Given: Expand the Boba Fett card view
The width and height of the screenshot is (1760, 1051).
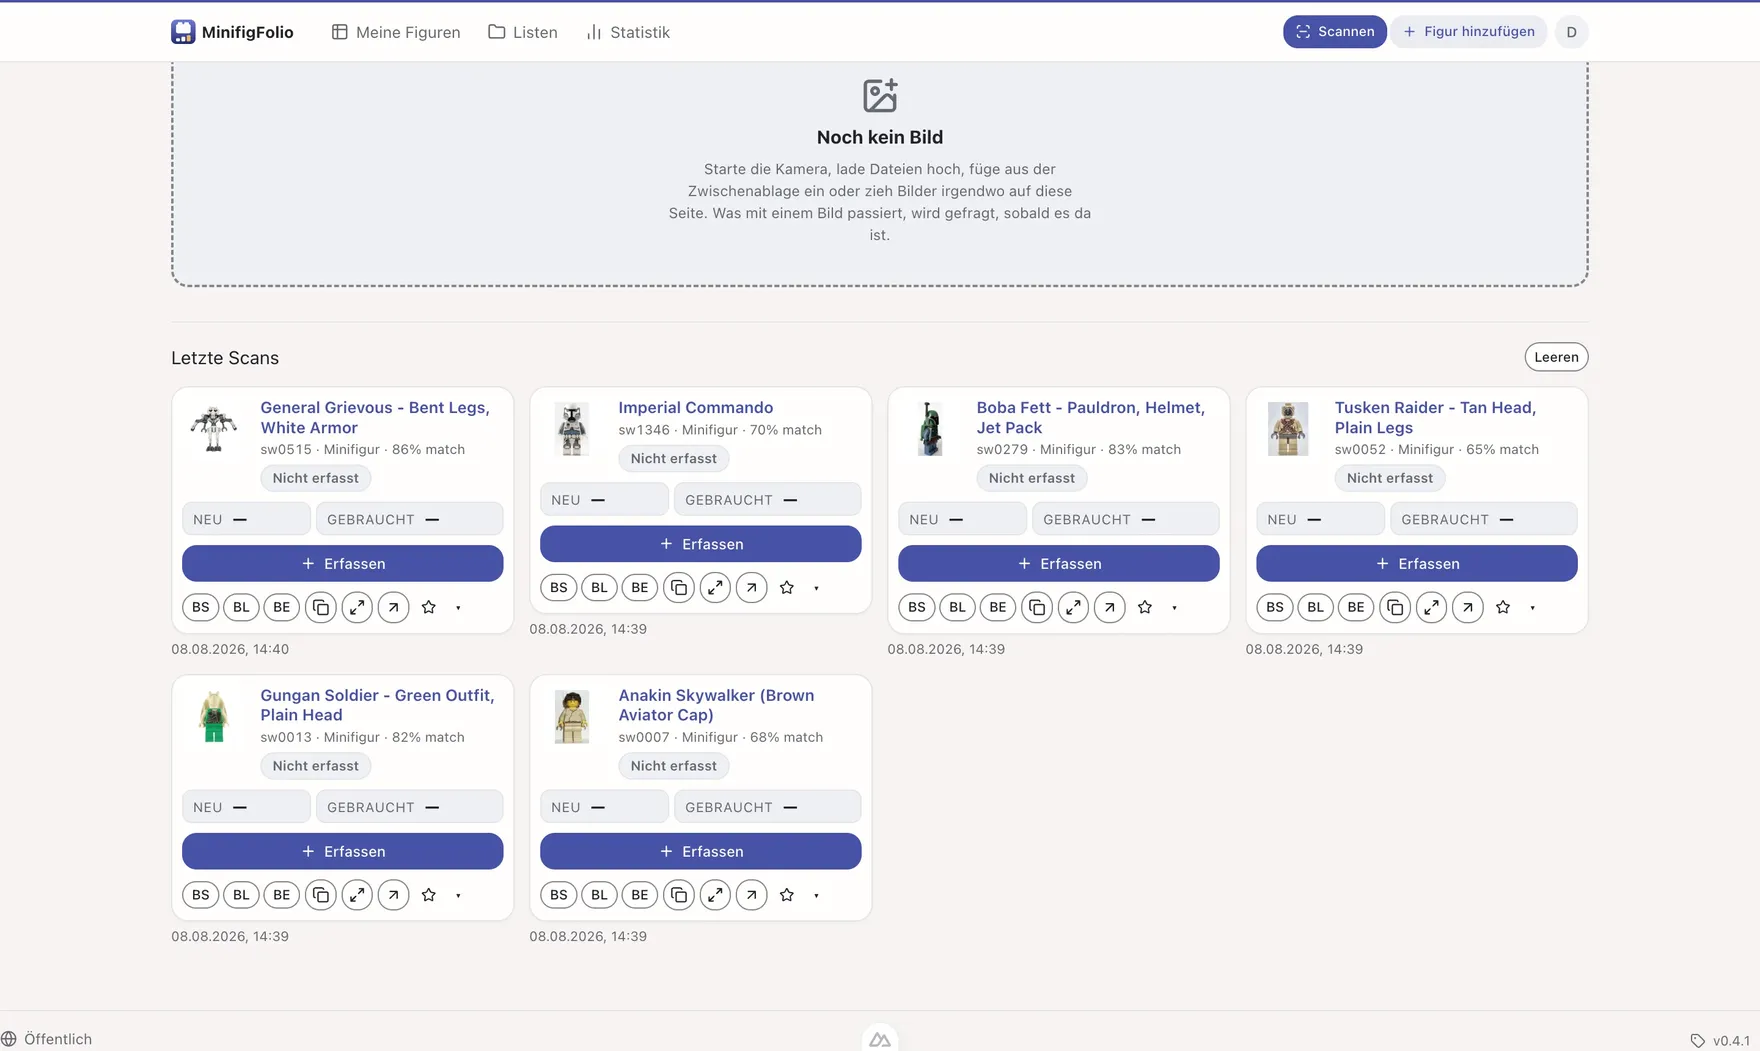Looking at the screenshot, I should coord(1073,607).
